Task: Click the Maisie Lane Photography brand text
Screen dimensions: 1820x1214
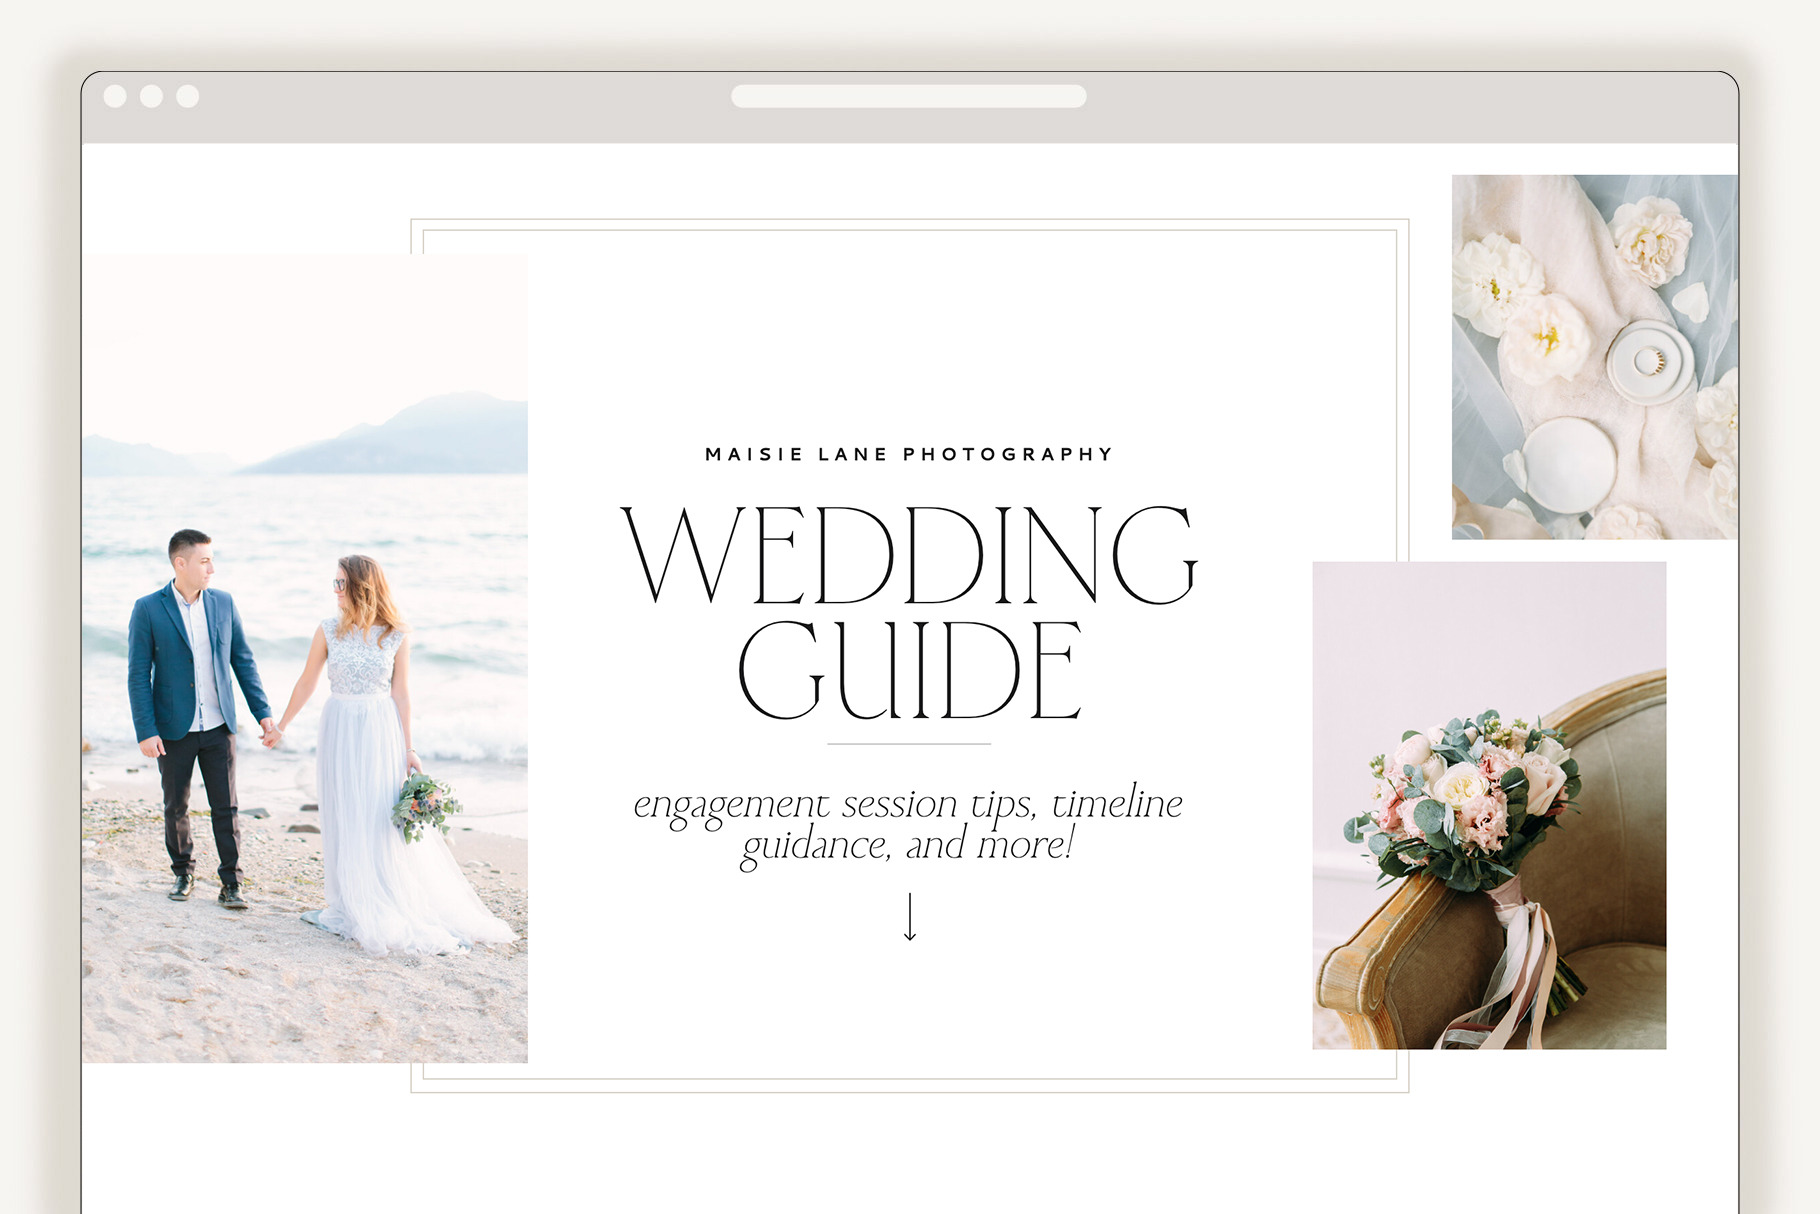Action: (x=908, y=454)
